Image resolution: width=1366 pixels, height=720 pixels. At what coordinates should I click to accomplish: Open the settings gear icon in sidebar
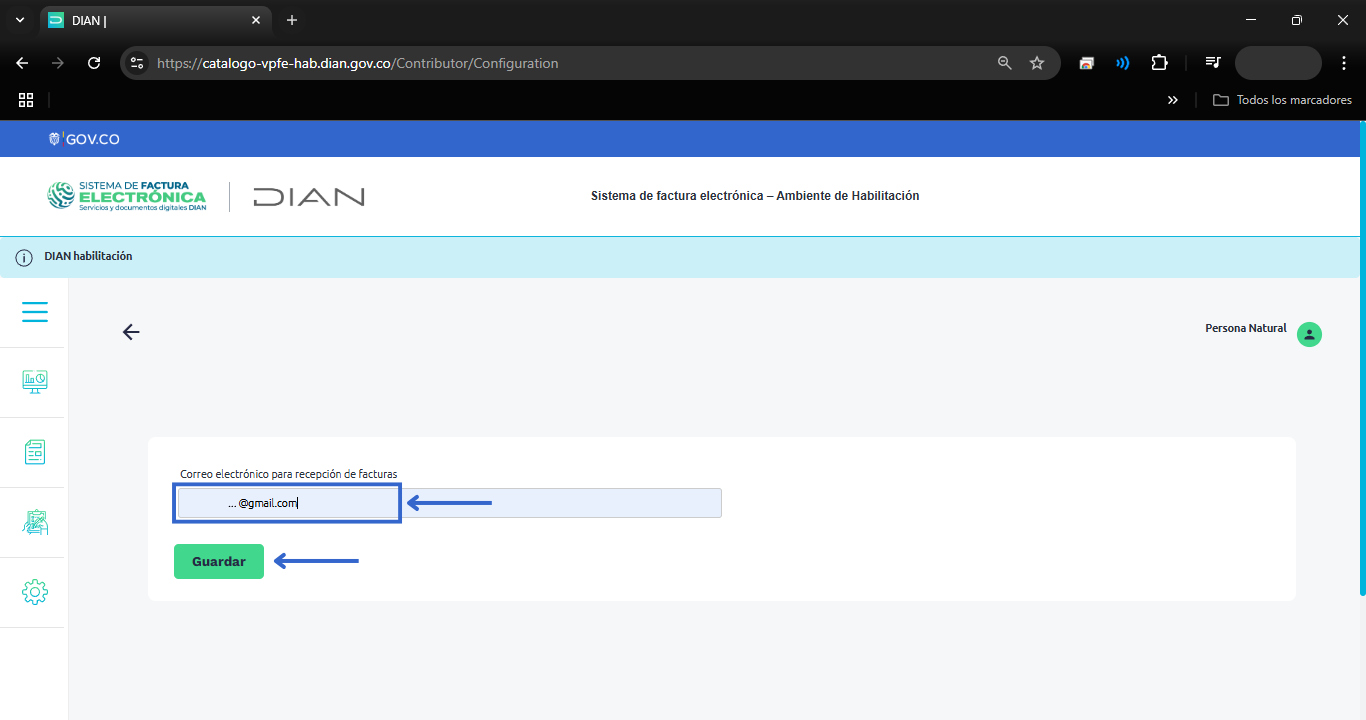[35, 592]
